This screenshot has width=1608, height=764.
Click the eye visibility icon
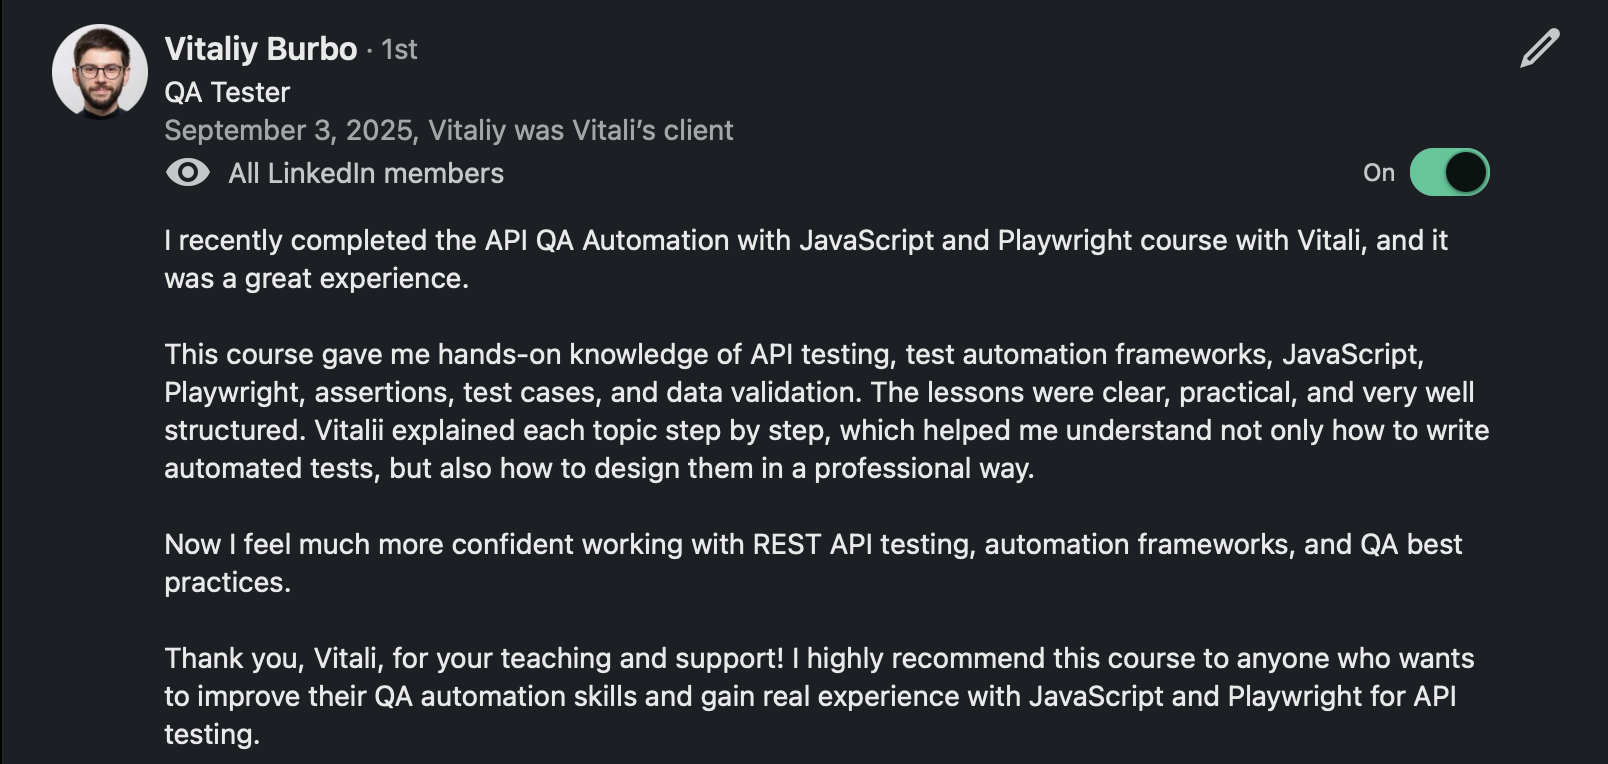click(x=187, y=173)
